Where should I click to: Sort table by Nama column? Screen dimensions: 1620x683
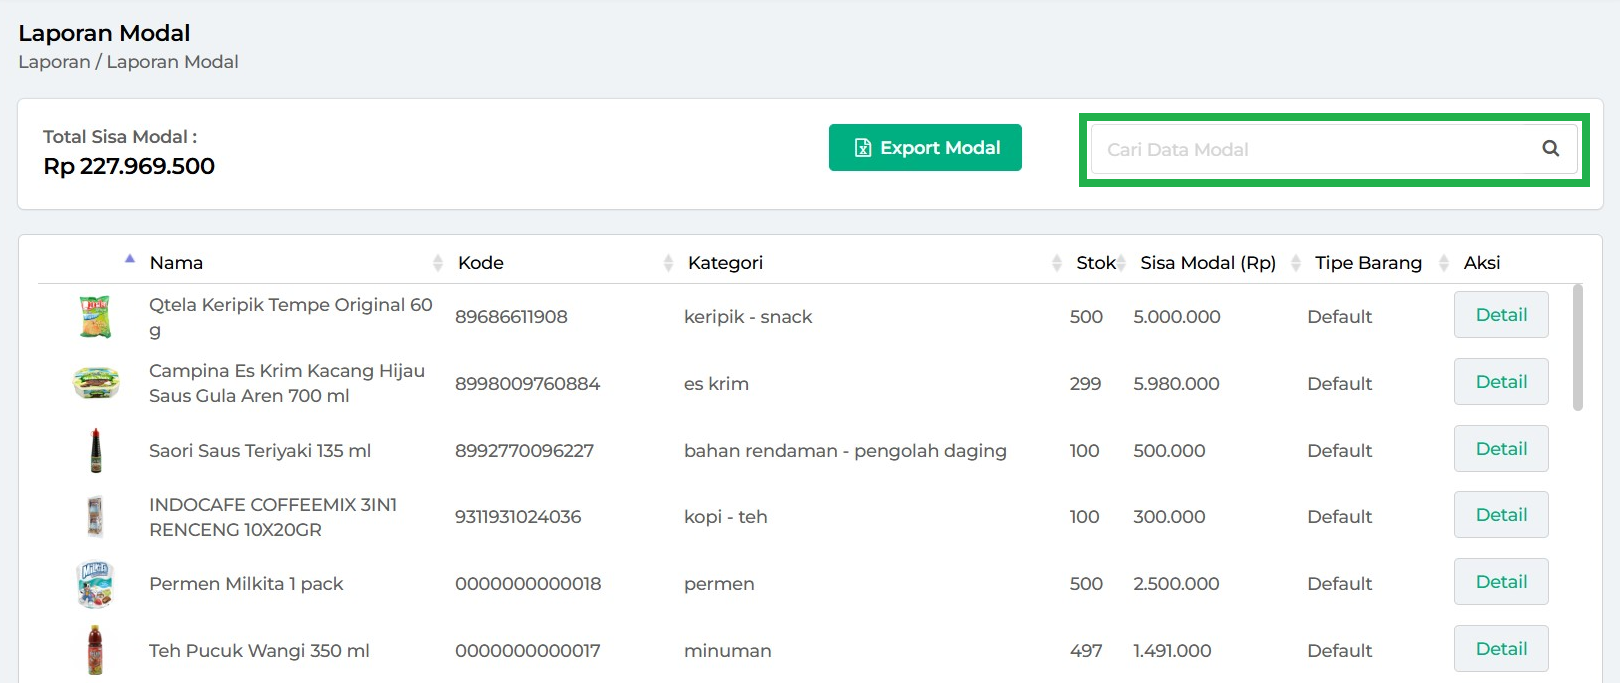(176, 263)
